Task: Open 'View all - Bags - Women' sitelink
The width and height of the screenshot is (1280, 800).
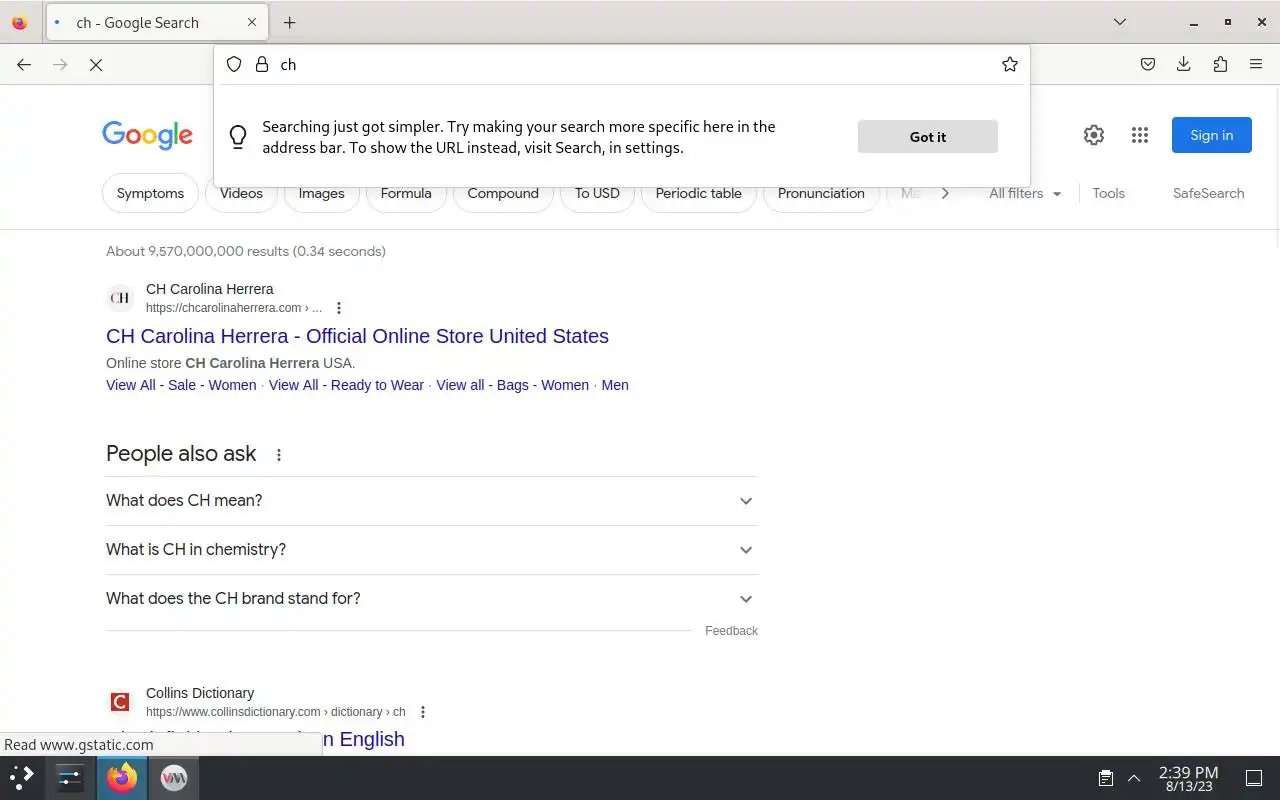Action: tap(512, 385)
